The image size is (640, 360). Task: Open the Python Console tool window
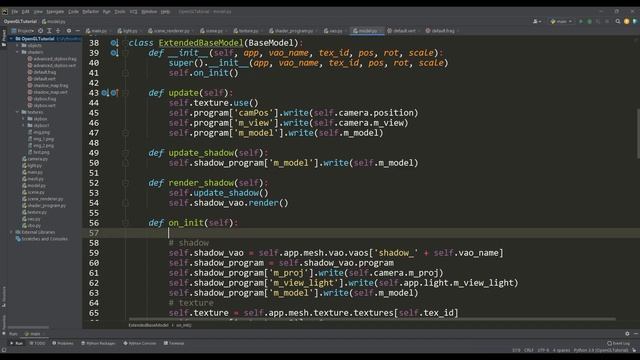click(140, 343)
